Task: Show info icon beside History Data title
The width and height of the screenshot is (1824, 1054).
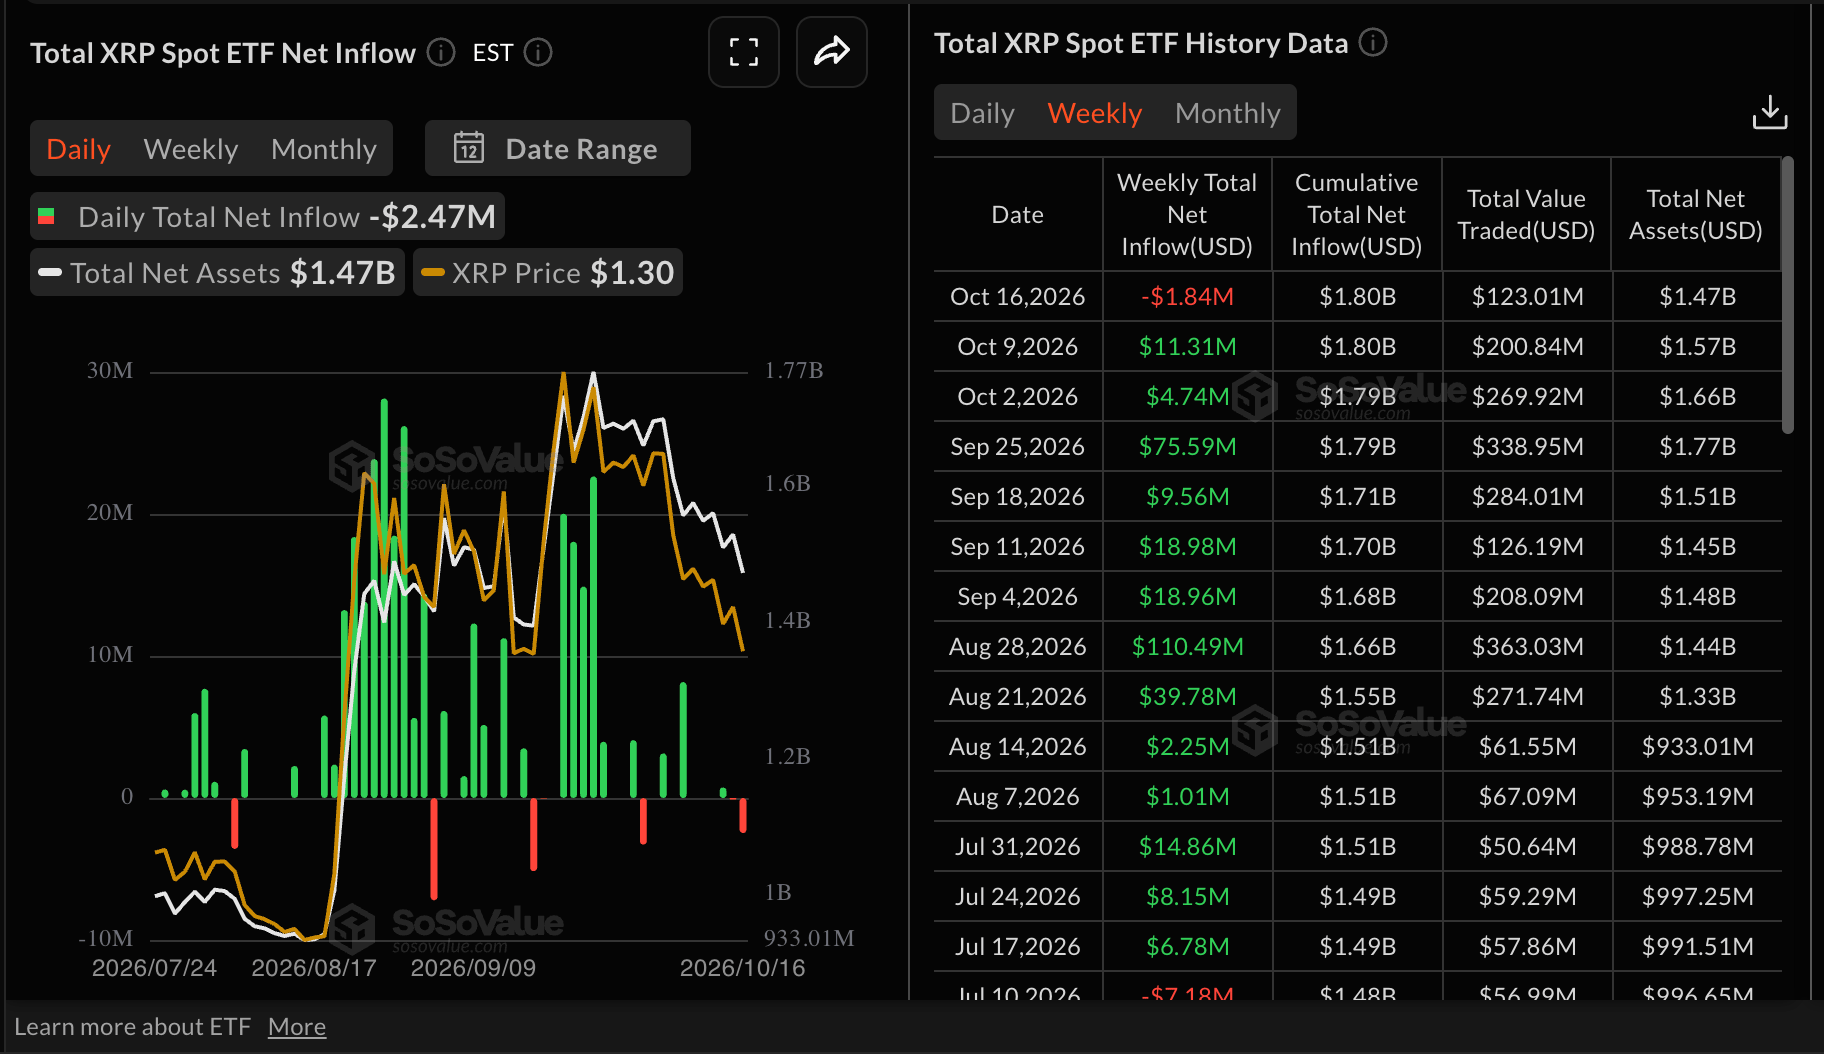Action: click(x=1373, y=43)
